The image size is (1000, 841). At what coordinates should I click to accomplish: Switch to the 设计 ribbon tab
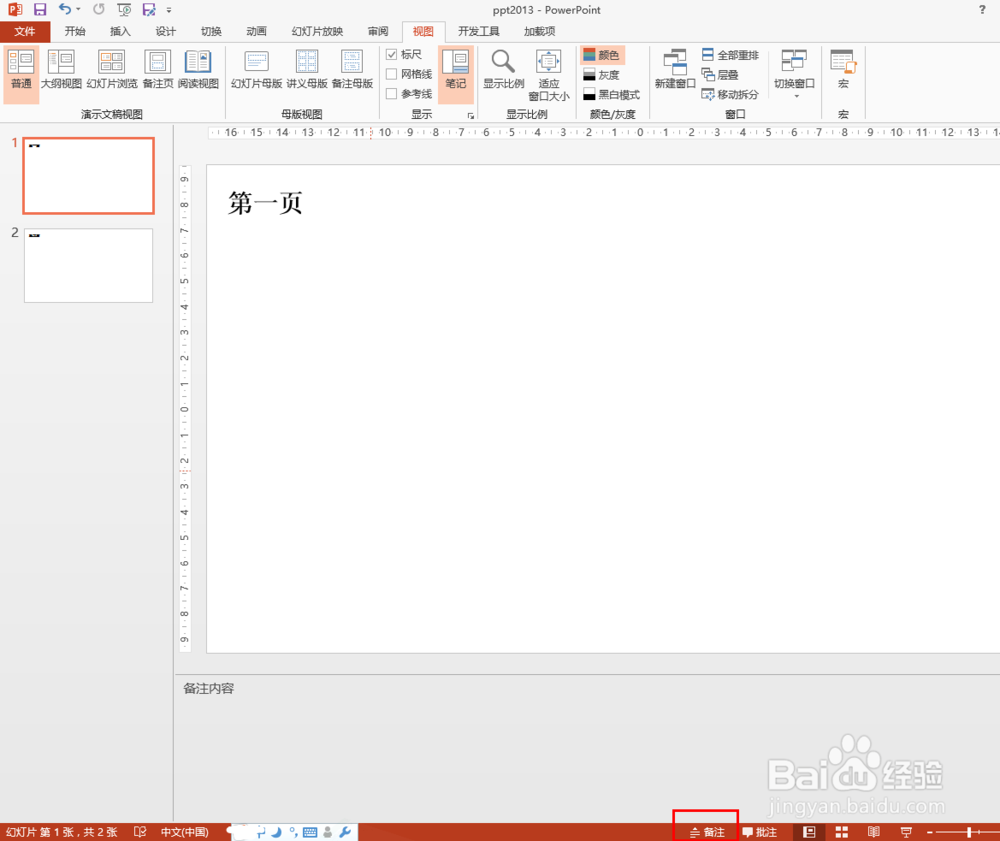166,31
